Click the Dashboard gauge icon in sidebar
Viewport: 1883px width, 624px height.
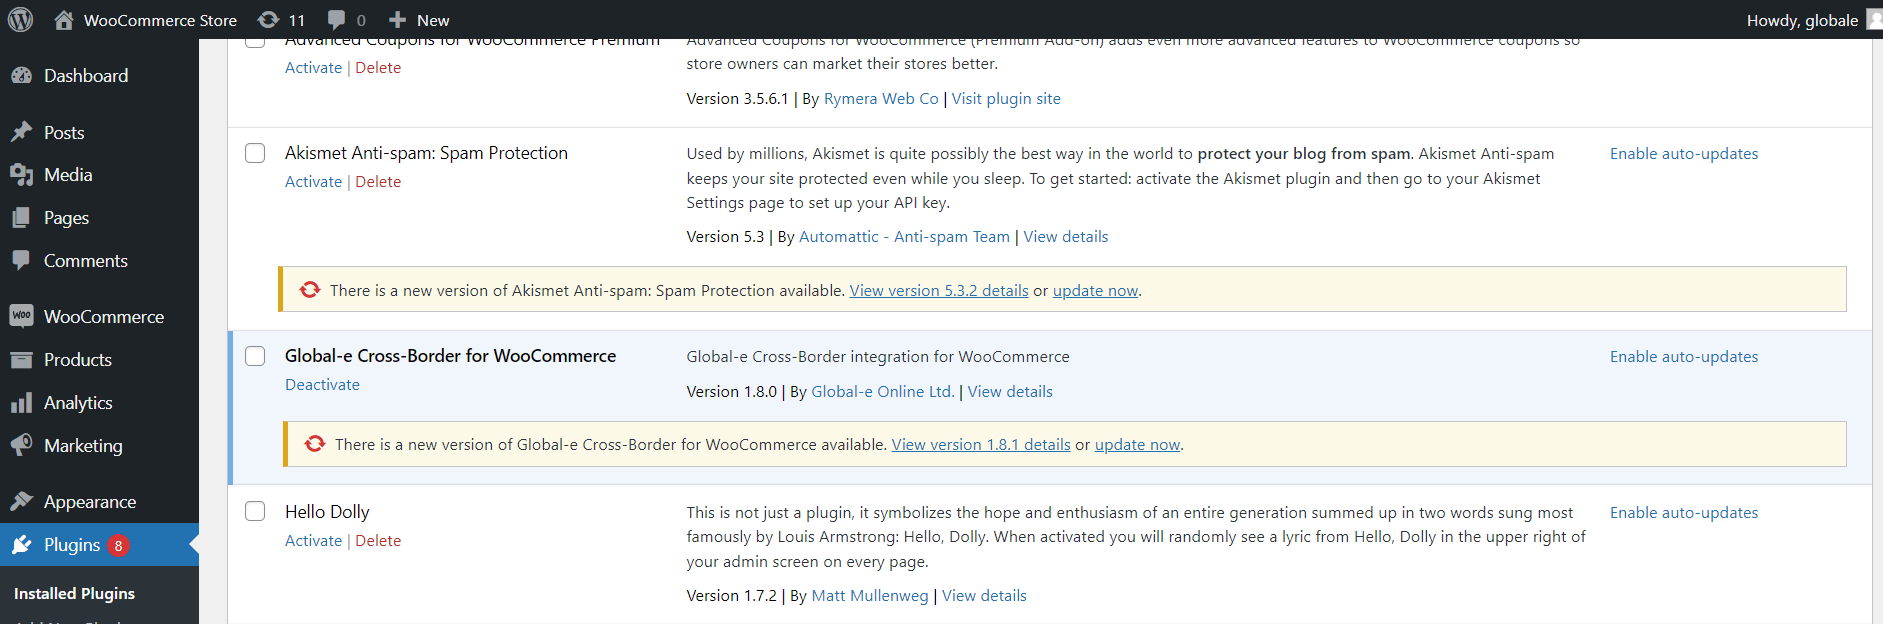21,75
